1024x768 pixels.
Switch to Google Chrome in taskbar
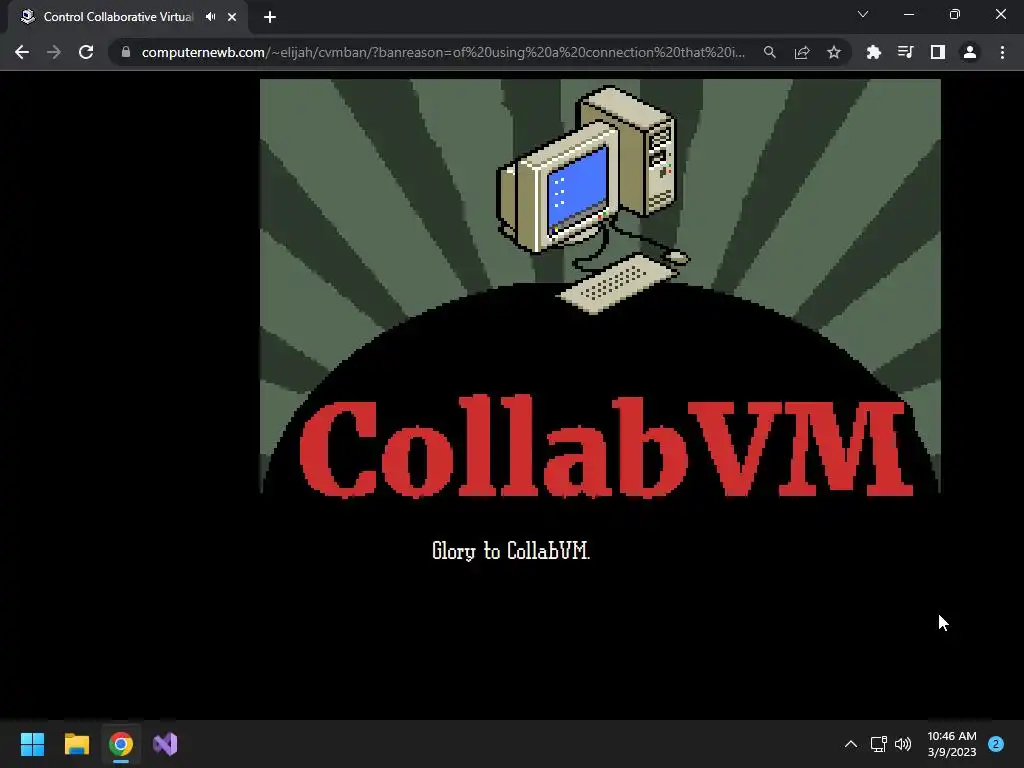click(121, 744)
